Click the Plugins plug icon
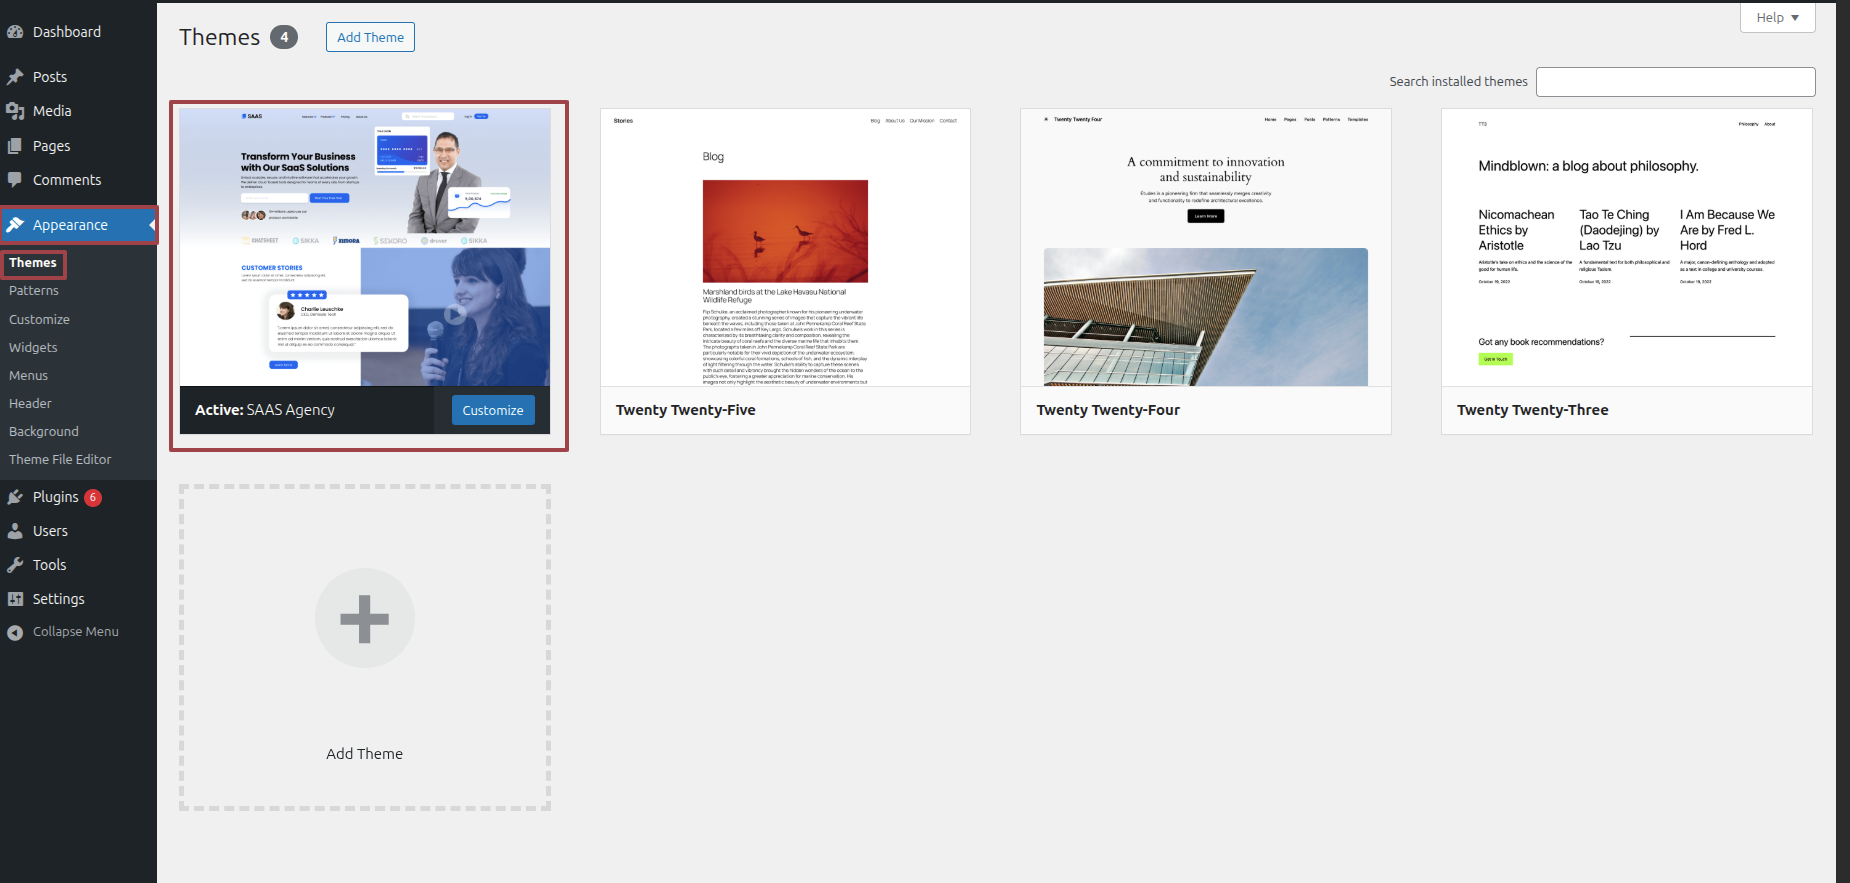The width and height of the screenshot is (1850, 883). pyautogui.click(x=15, y=497)
